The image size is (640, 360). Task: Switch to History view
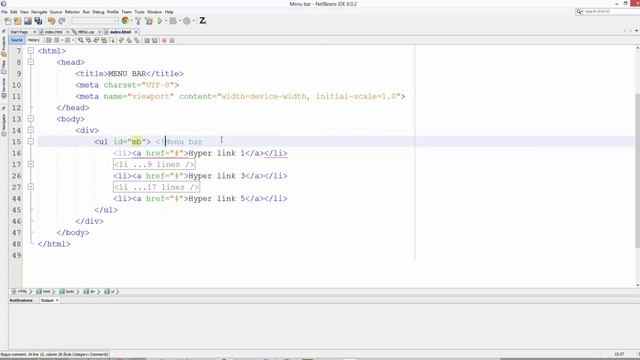pos(33,40)
